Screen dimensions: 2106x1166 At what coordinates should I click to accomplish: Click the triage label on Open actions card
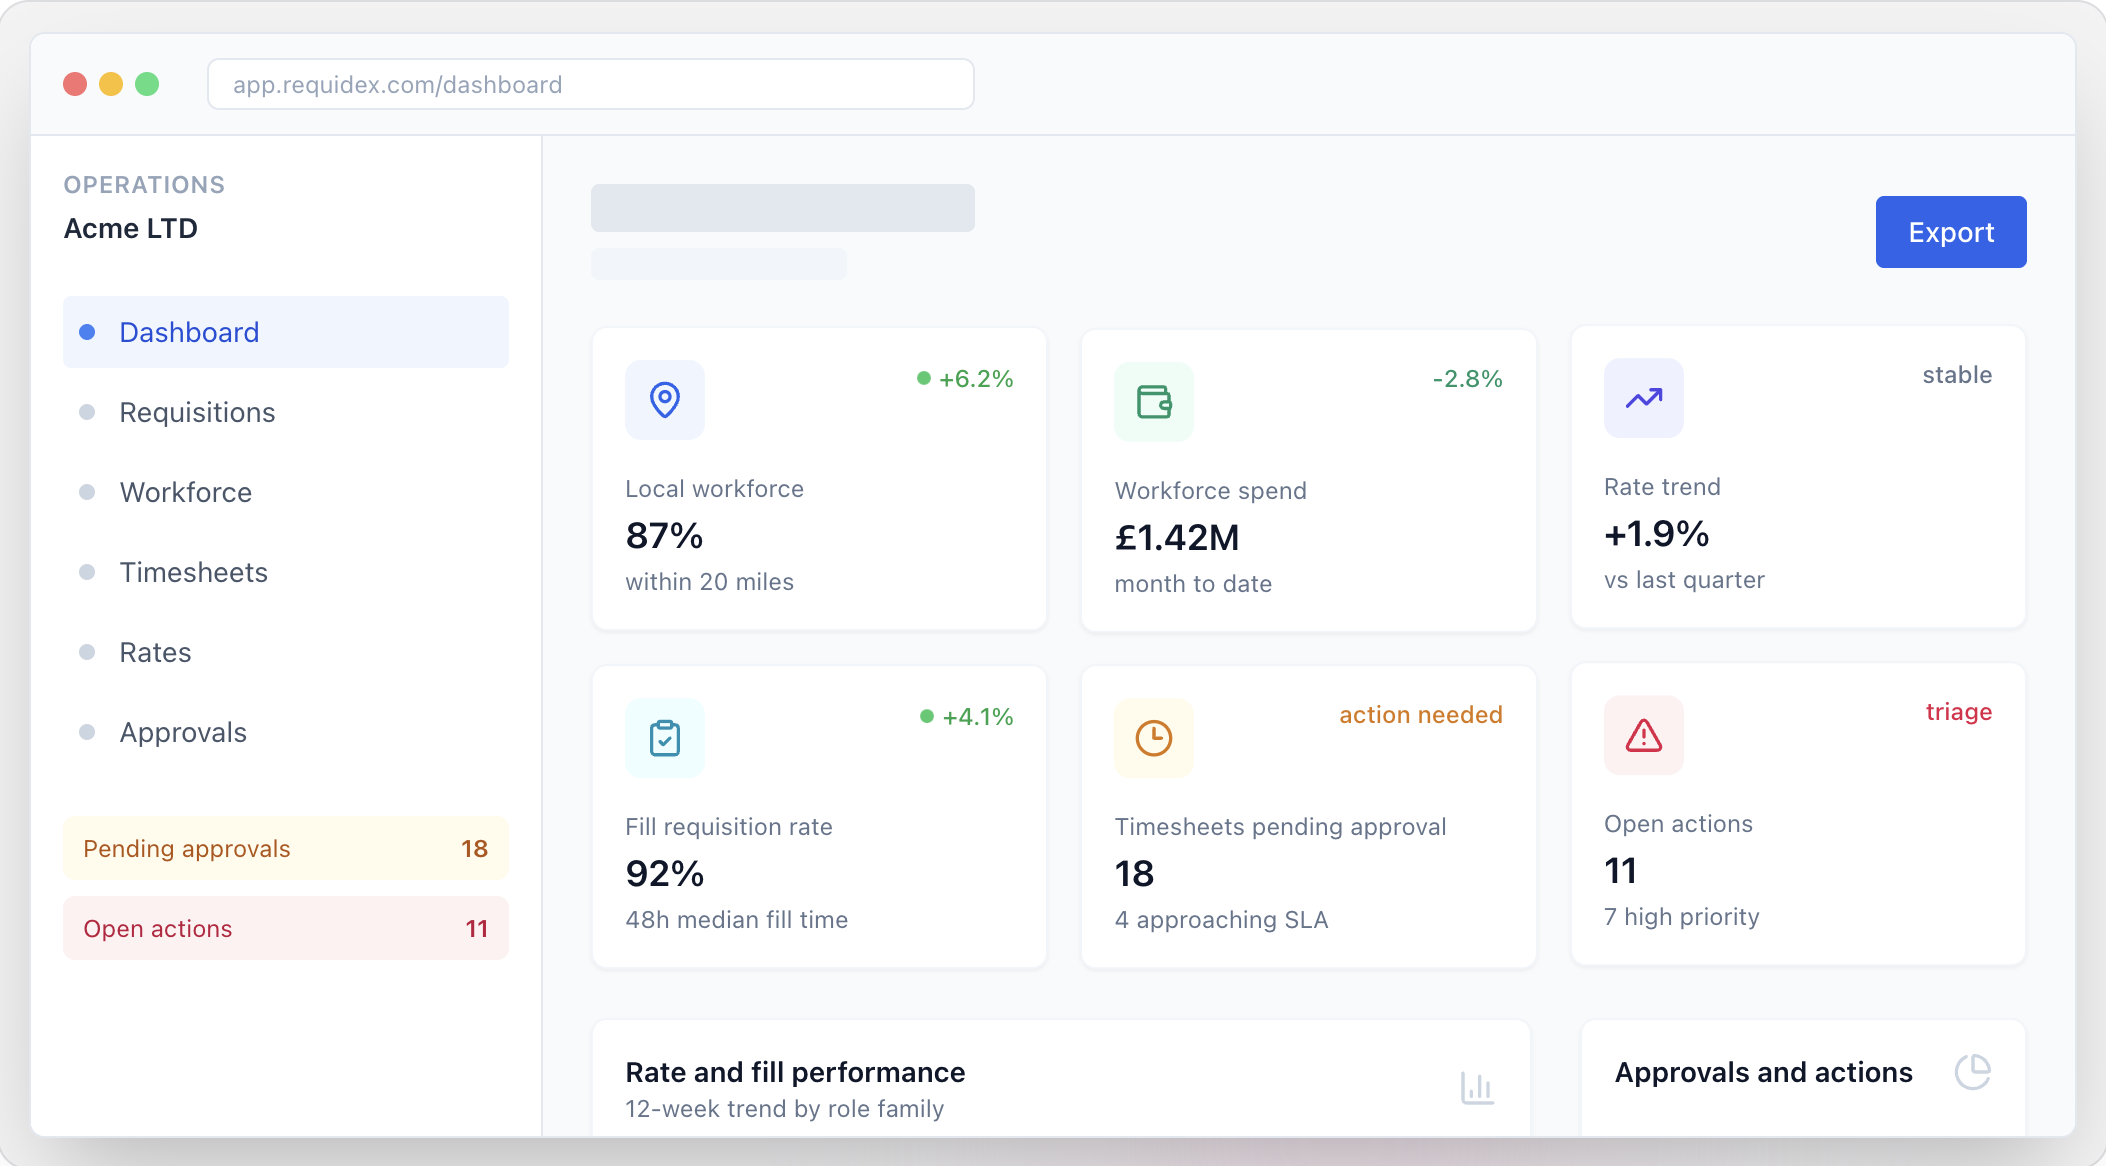pyautogui.click(x=1959, y=712)
